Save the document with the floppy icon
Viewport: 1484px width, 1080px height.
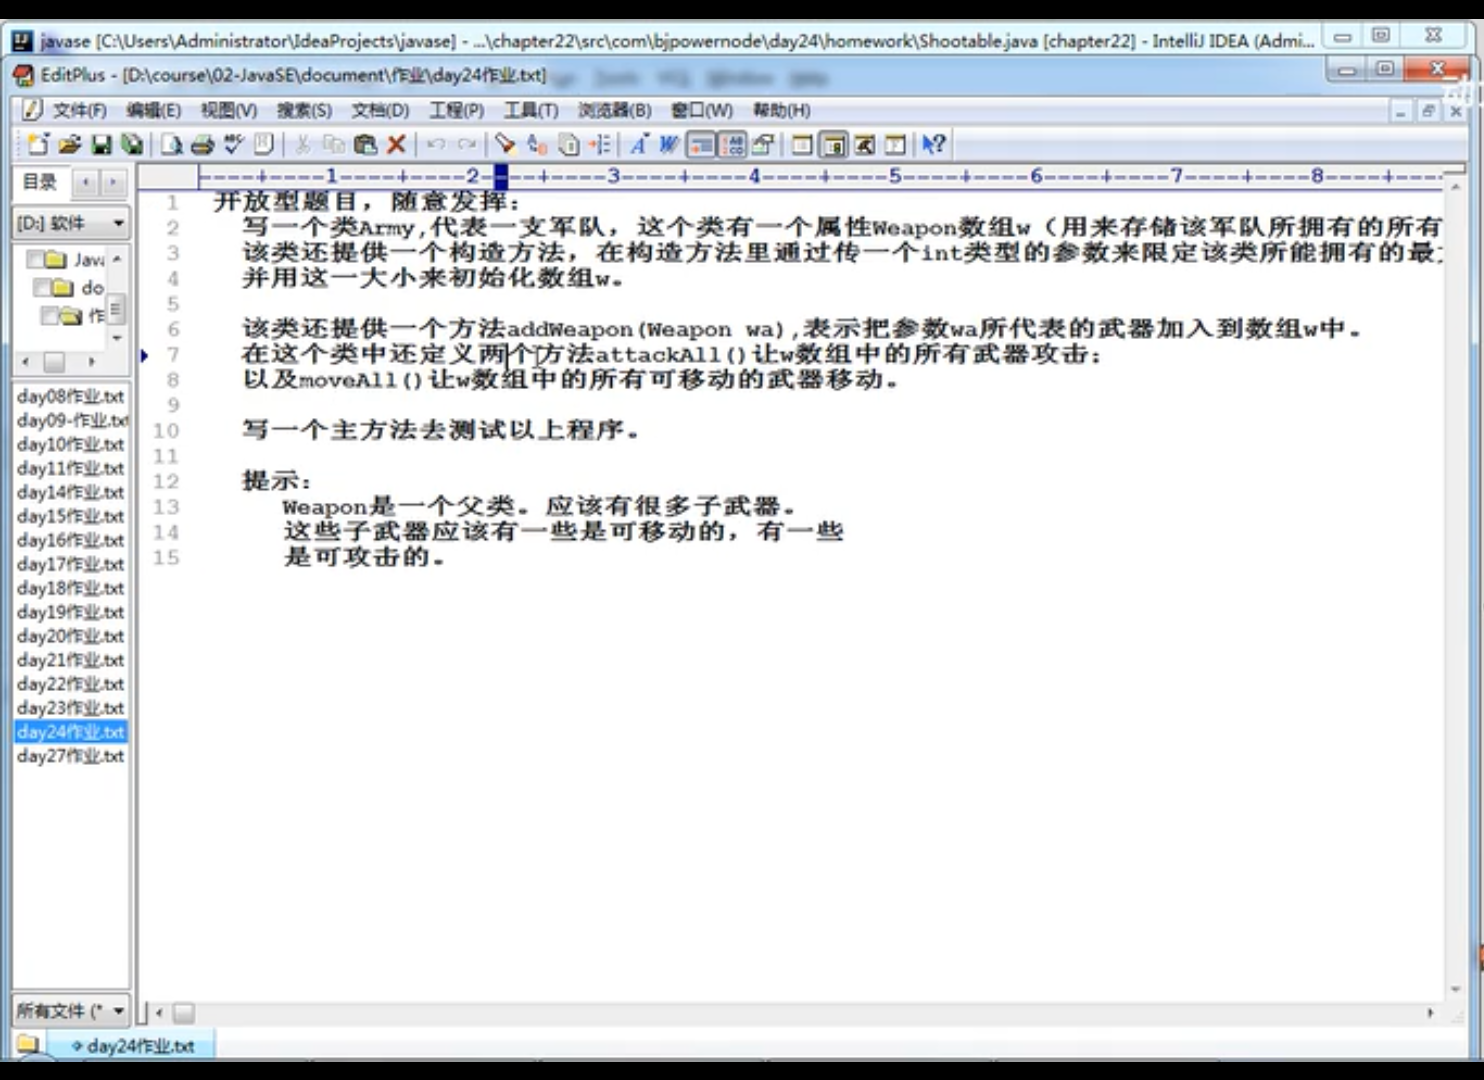101,145
